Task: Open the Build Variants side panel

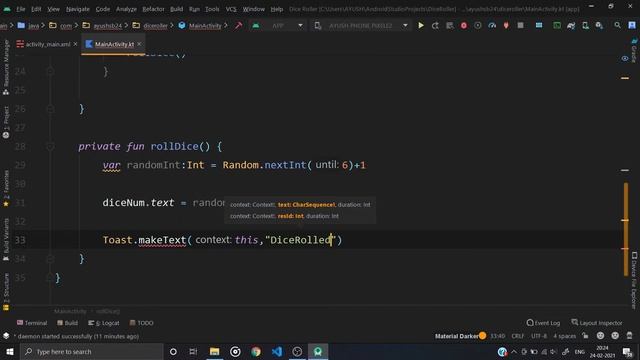Action: tap(6, 240)
